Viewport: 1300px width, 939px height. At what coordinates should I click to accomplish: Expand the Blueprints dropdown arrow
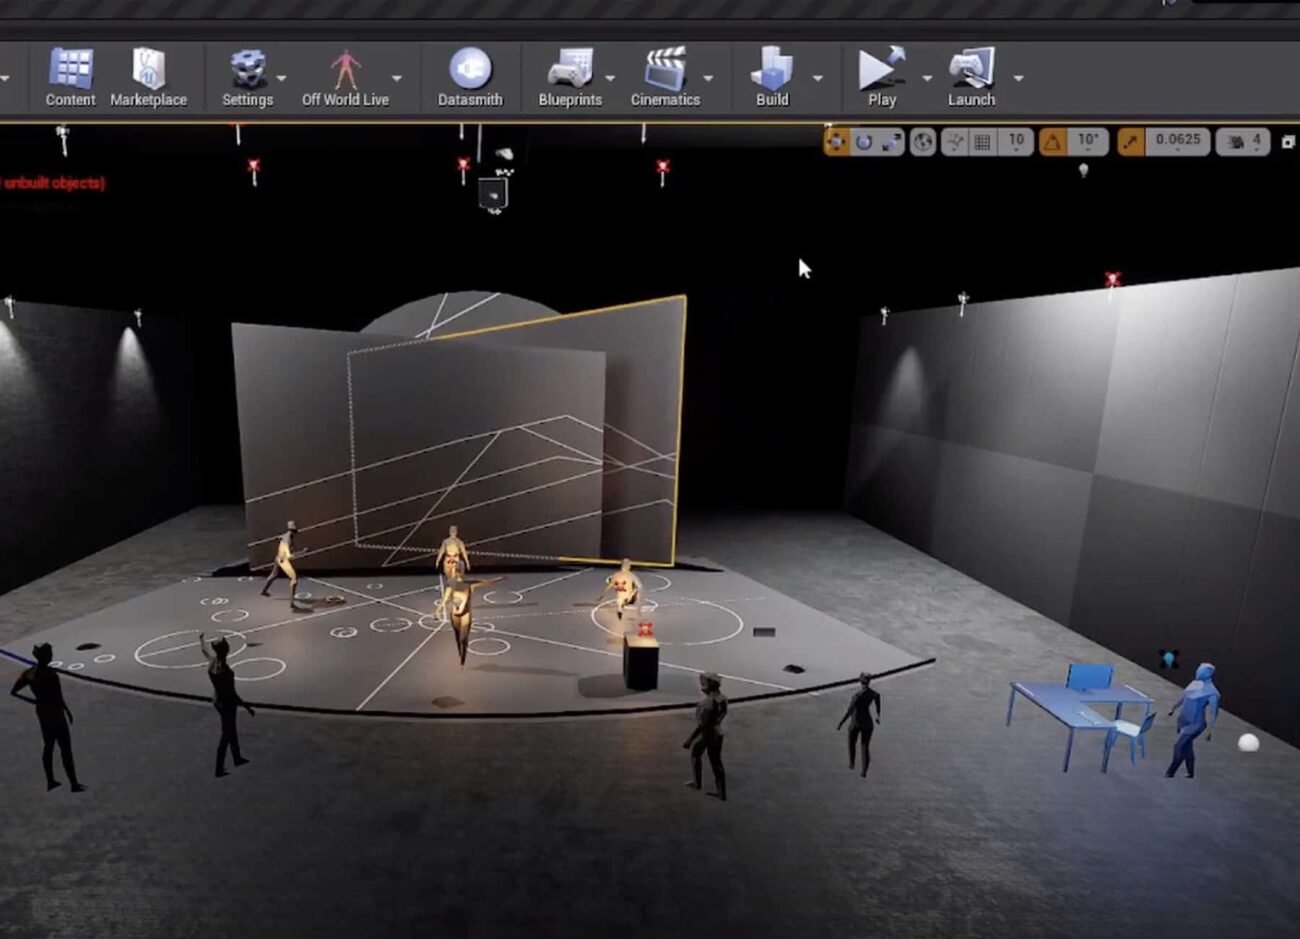click(x=610, y=78)
